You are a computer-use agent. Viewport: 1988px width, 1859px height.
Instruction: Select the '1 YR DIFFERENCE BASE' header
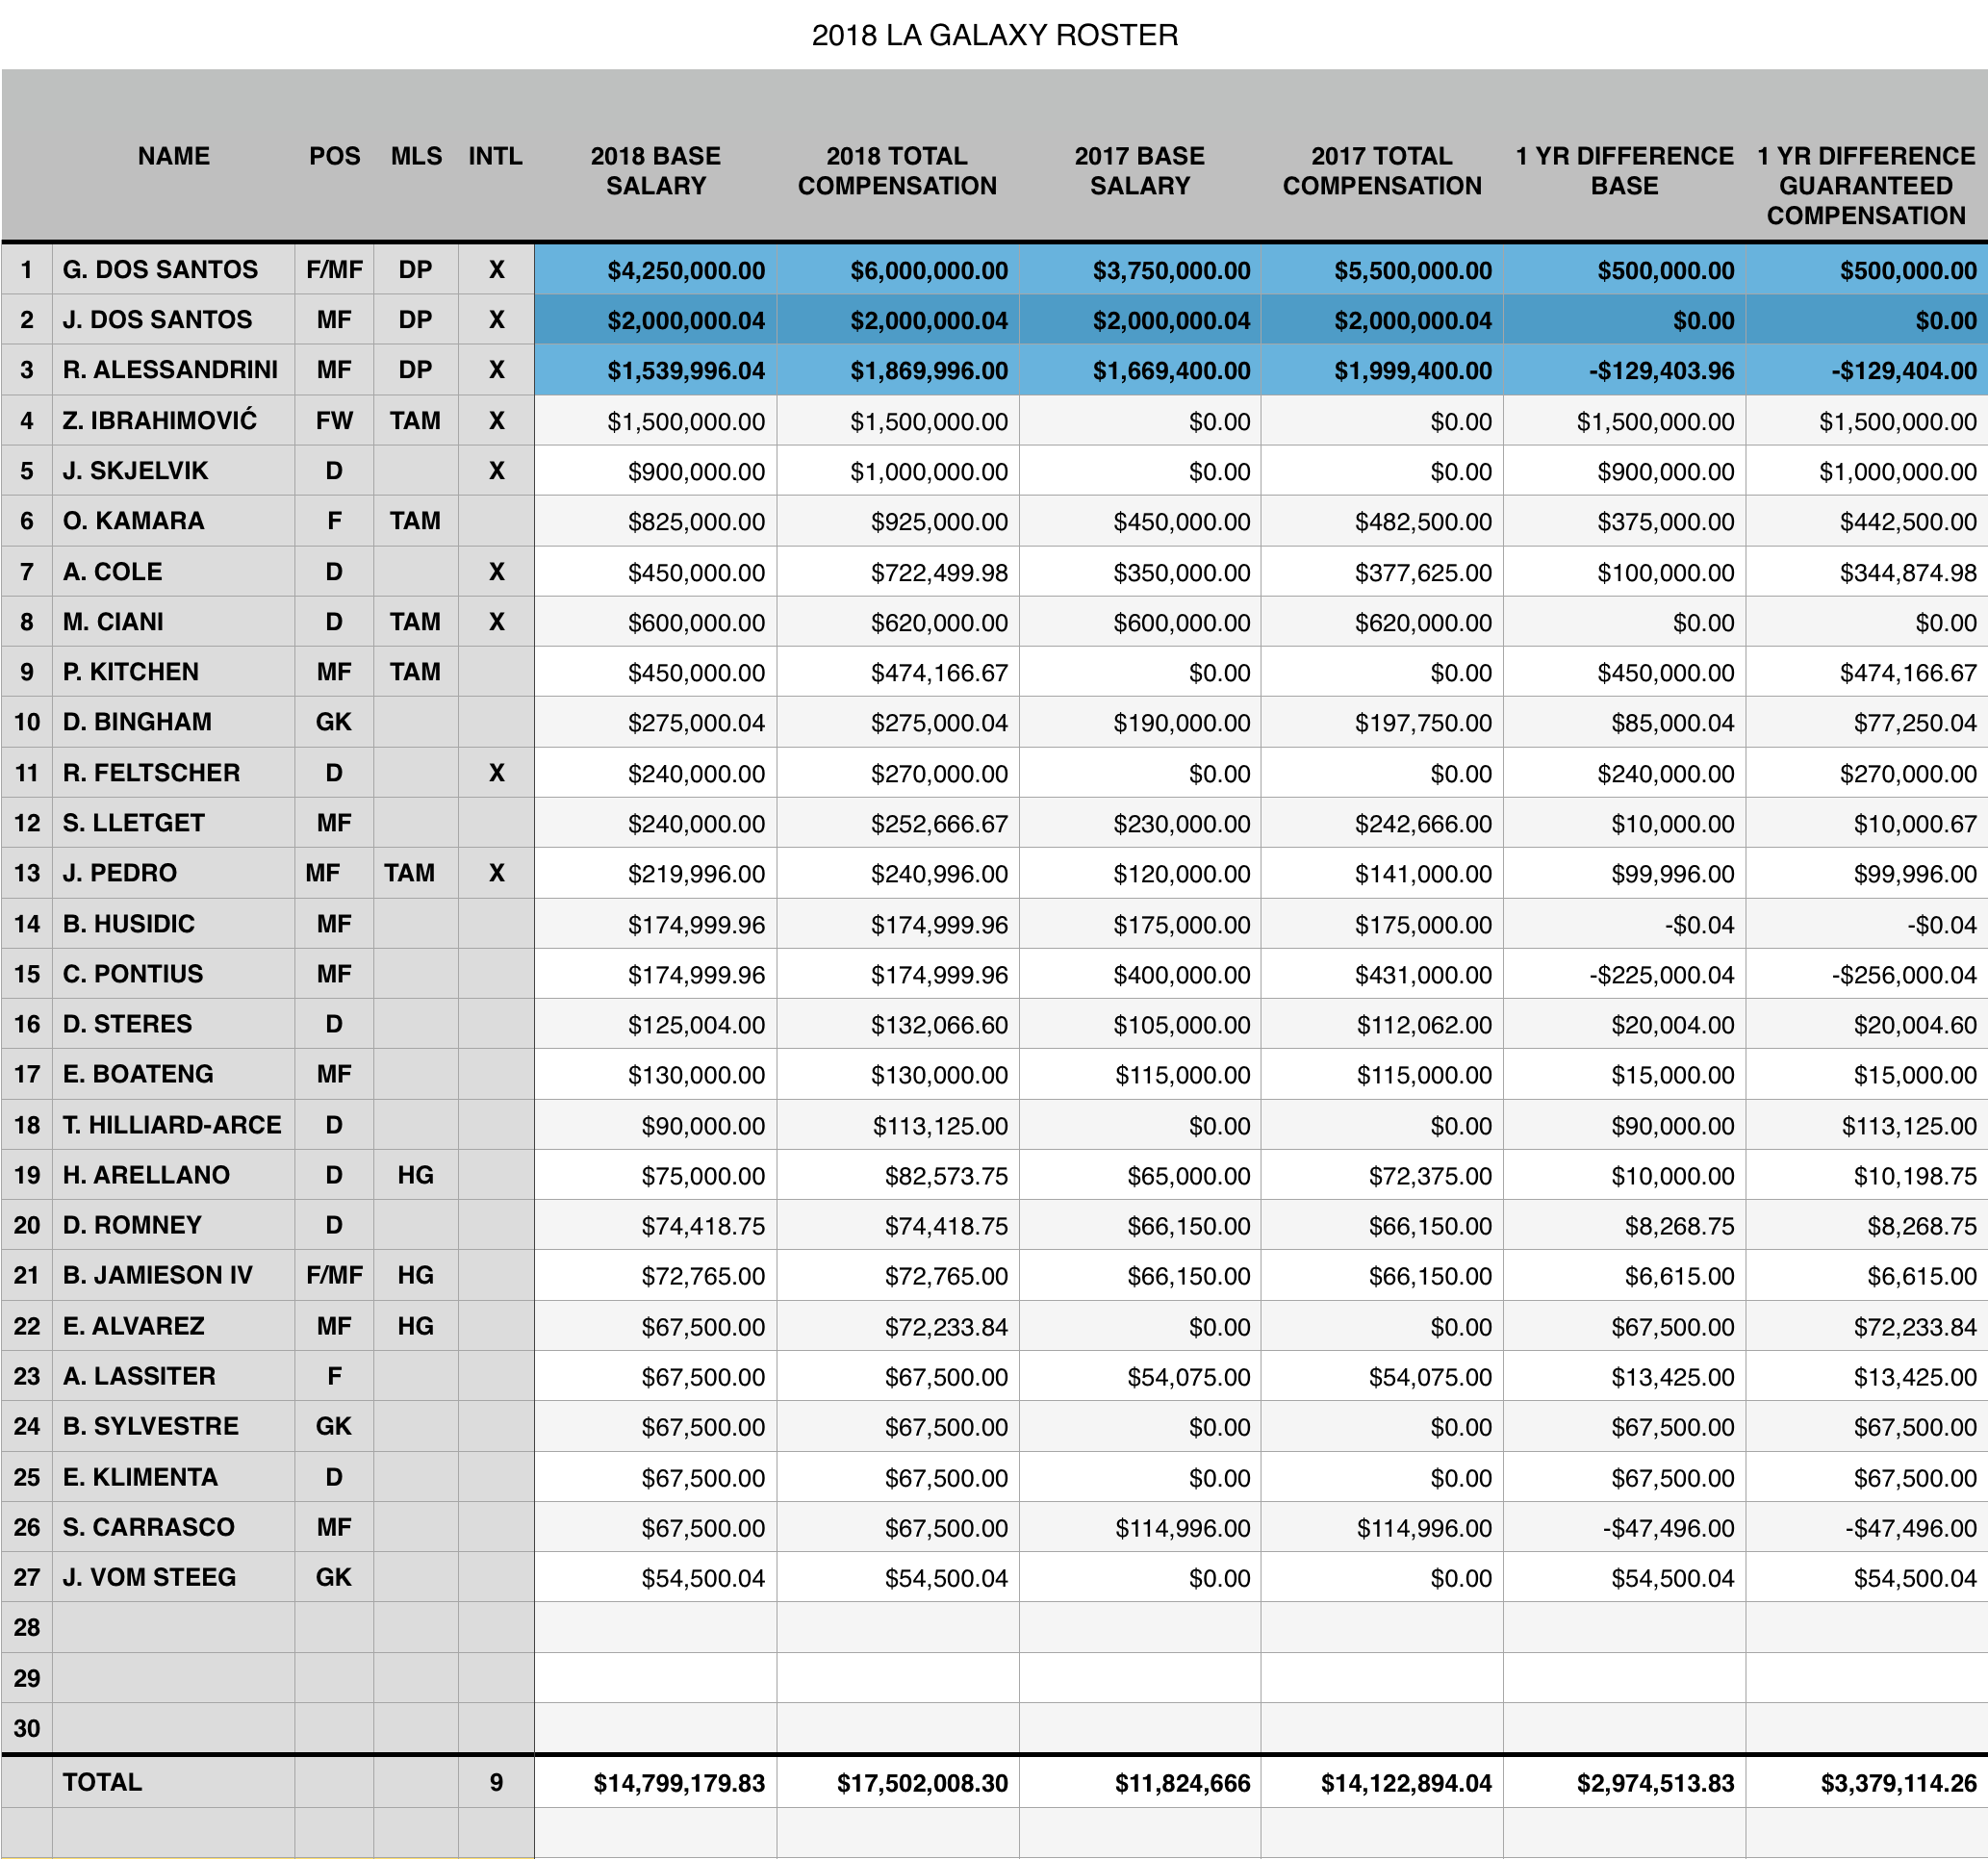click(x=1624, y=171)
